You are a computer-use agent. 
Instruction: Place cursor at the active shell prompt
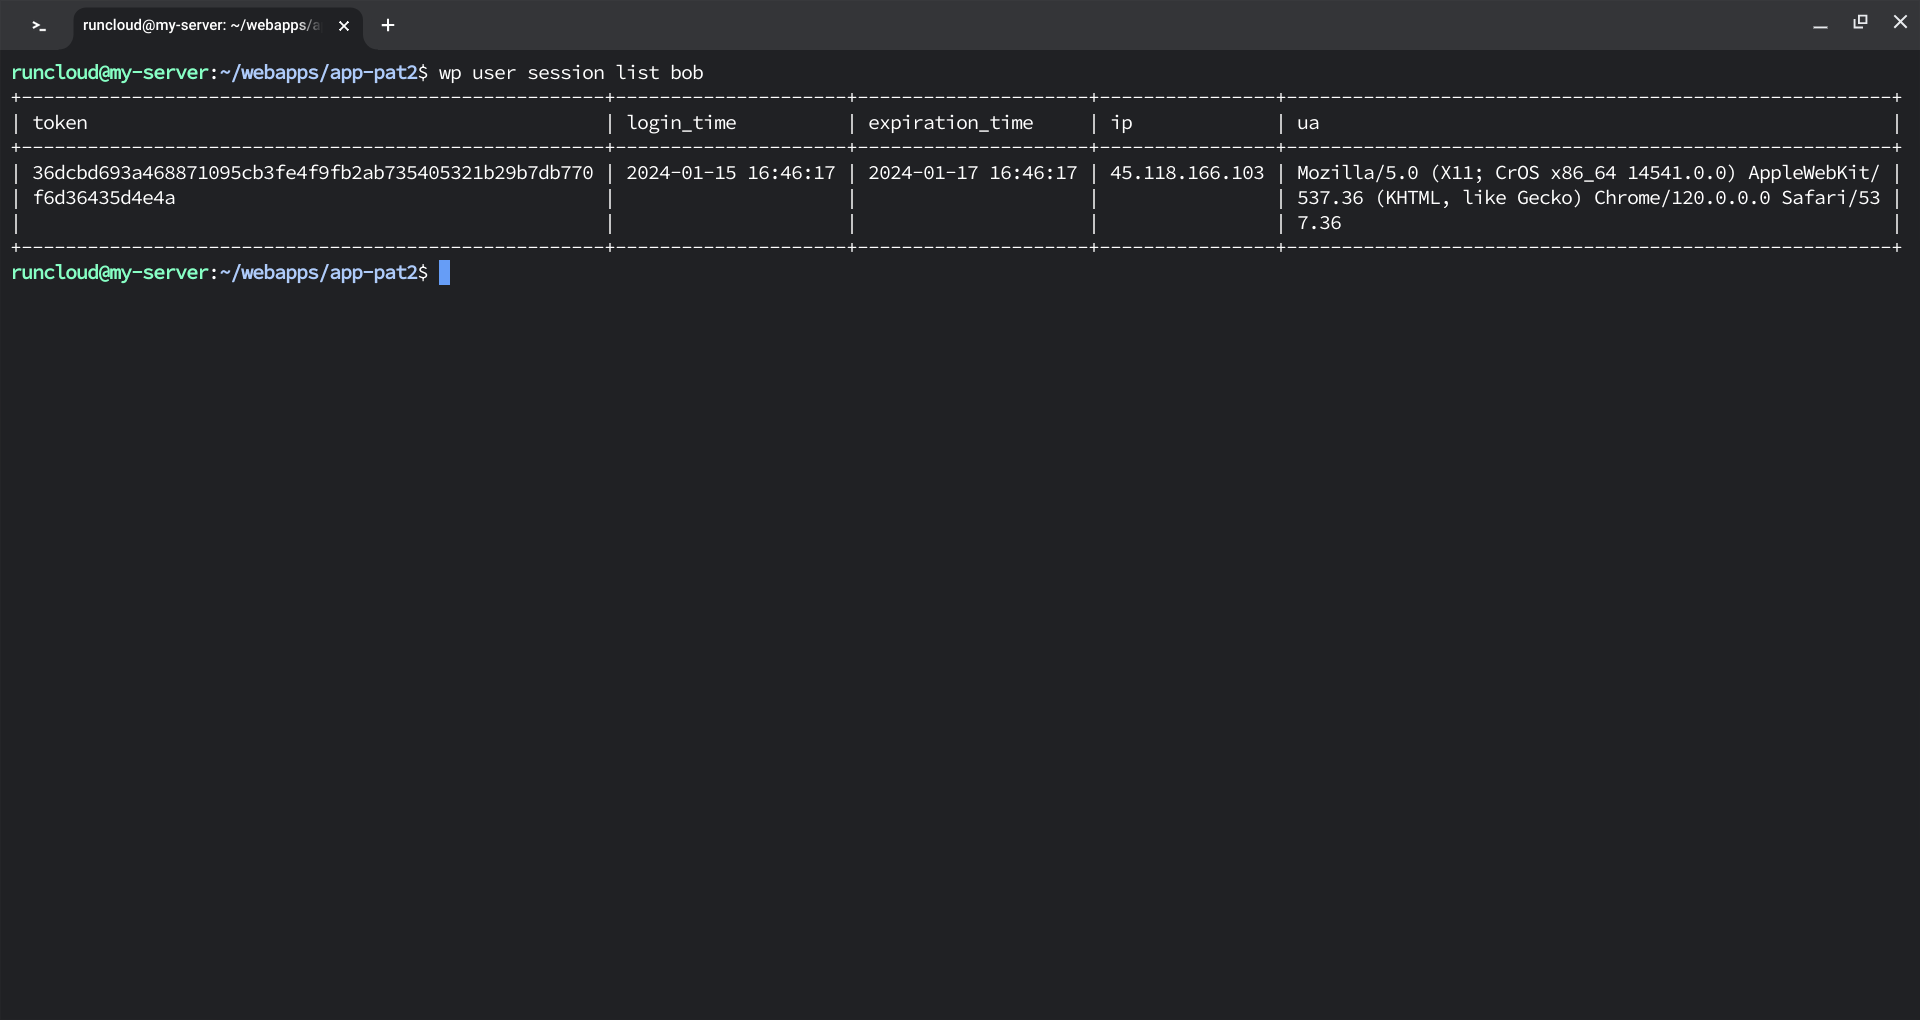444,272
